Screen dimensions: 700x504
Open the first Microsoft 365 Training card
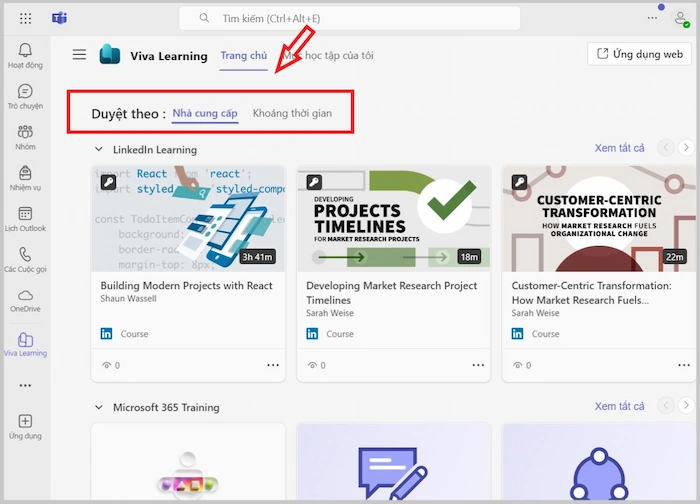click(x=188, y=462)
